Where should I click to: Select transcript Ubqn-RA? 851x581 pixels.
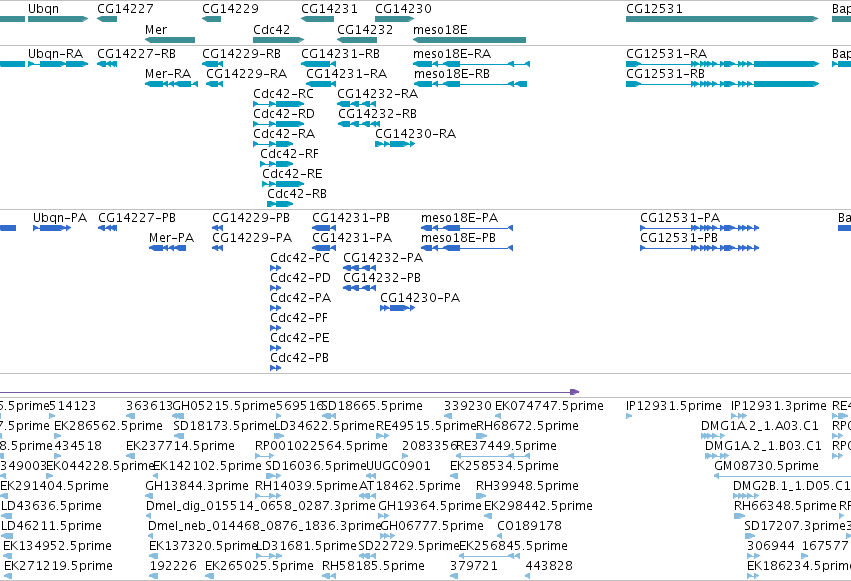point(55,54)
